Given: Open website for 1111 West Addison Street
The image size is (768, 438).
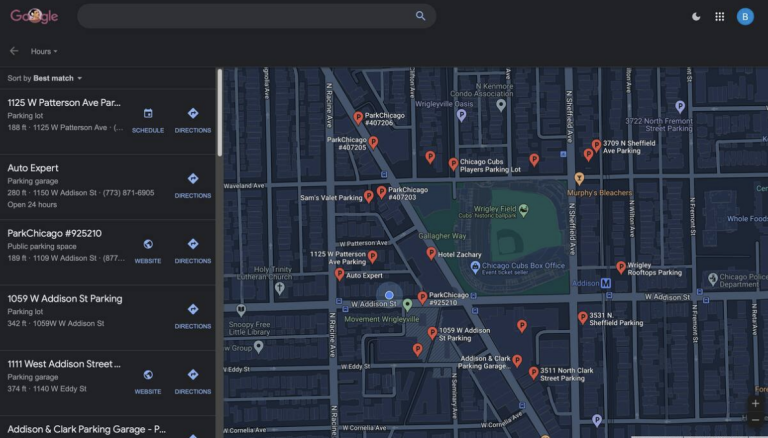Looking at the screenshot, I should pos(148,382).
